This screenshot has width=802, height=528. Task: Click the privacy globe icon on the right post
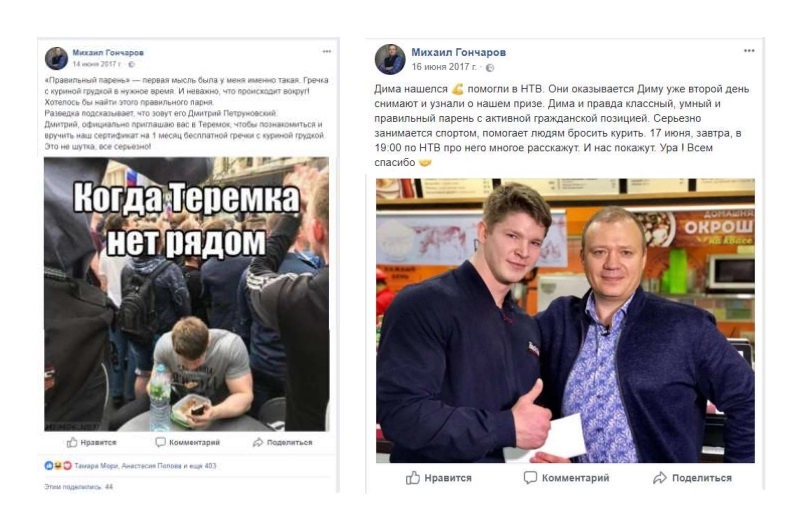(x=490, y=68)
